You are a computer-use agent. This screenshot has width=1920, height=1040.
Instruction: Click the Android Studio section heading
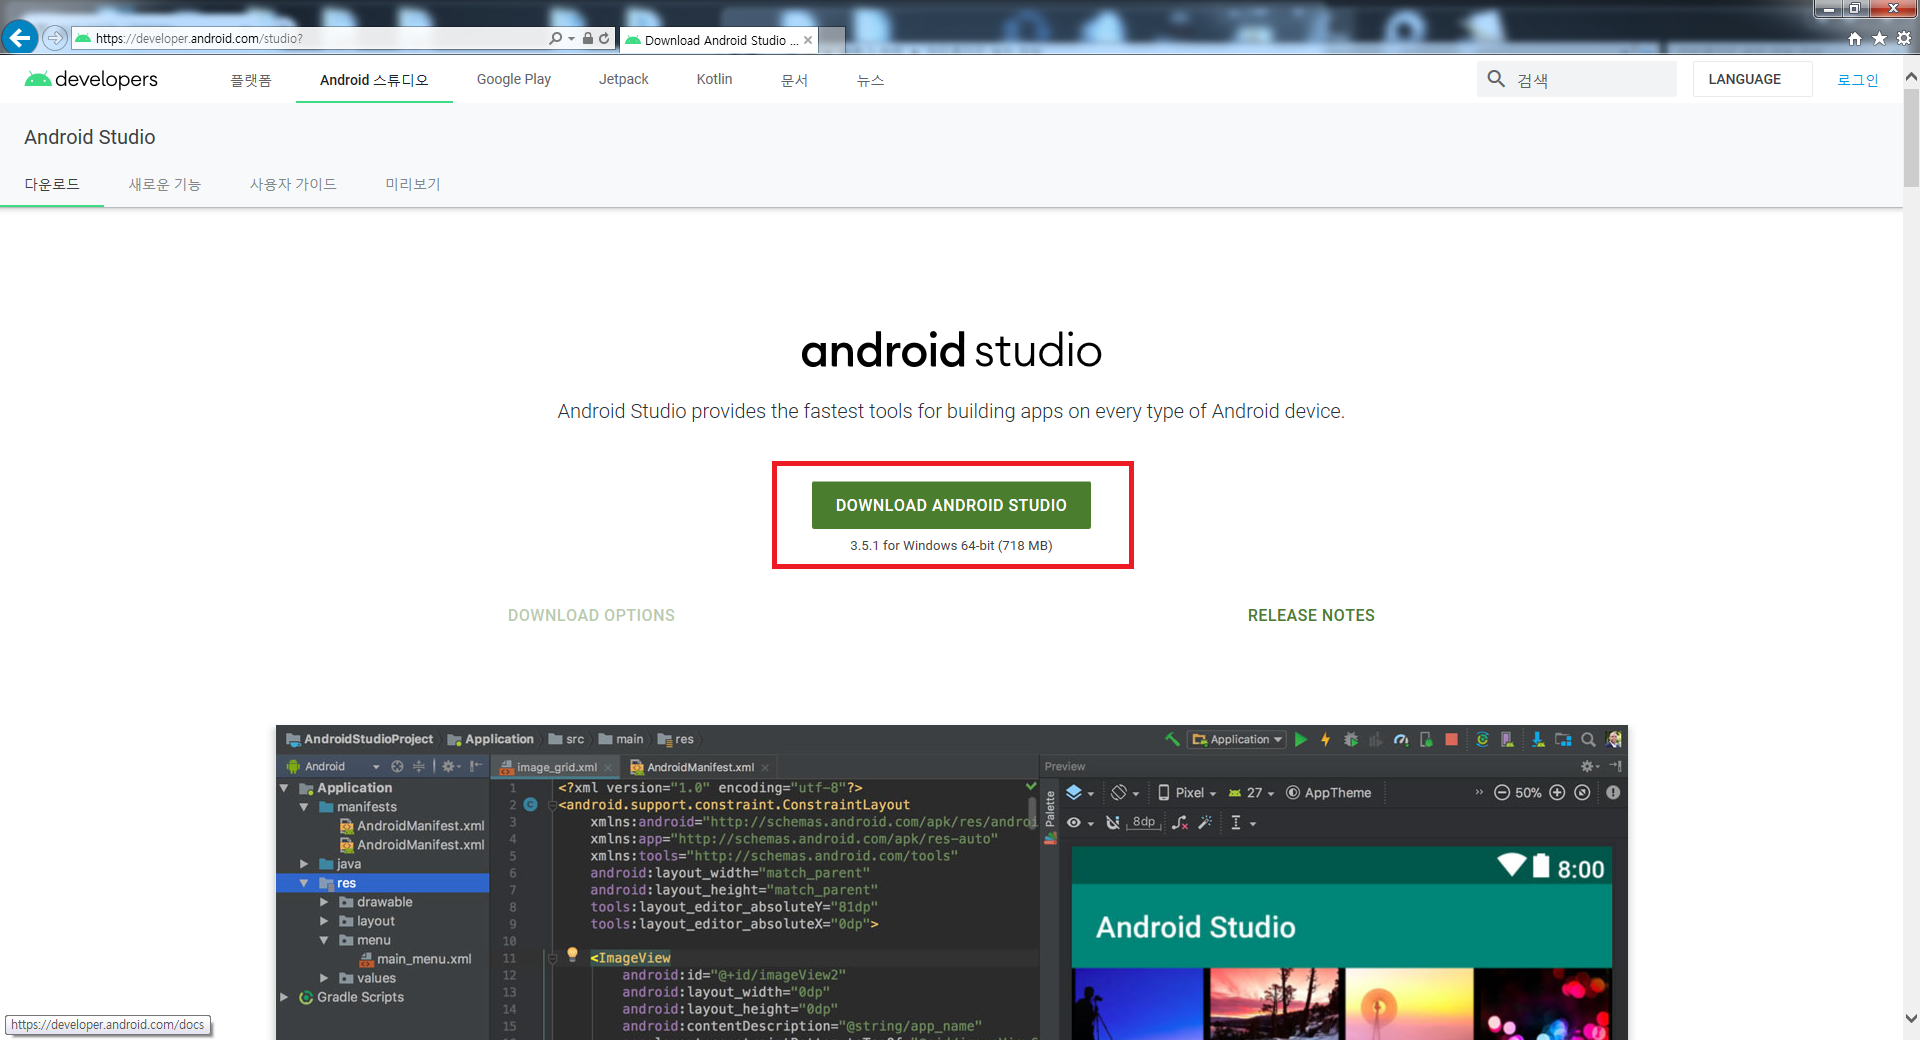[x=90, y=137]
